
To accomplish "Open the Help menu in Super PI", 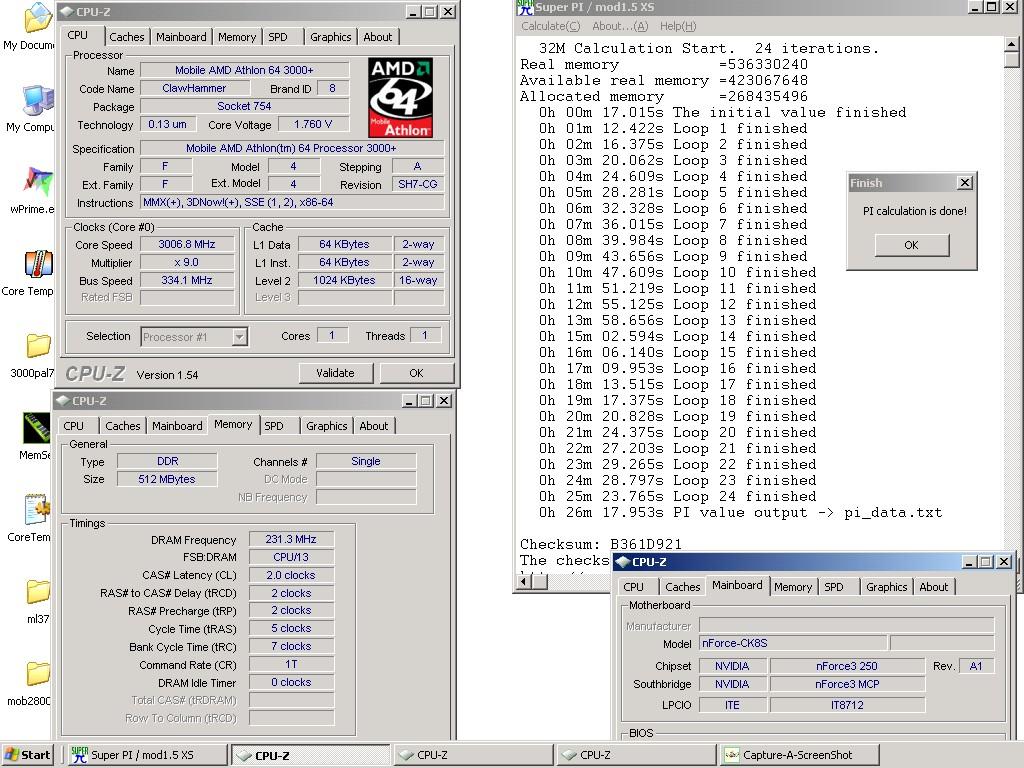I will 678,26.
